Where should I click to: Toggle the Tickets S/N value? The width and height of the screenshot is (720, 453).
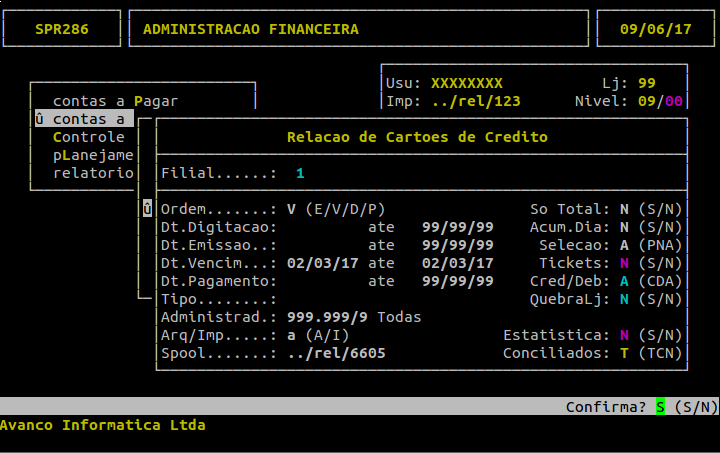(624, 263)
